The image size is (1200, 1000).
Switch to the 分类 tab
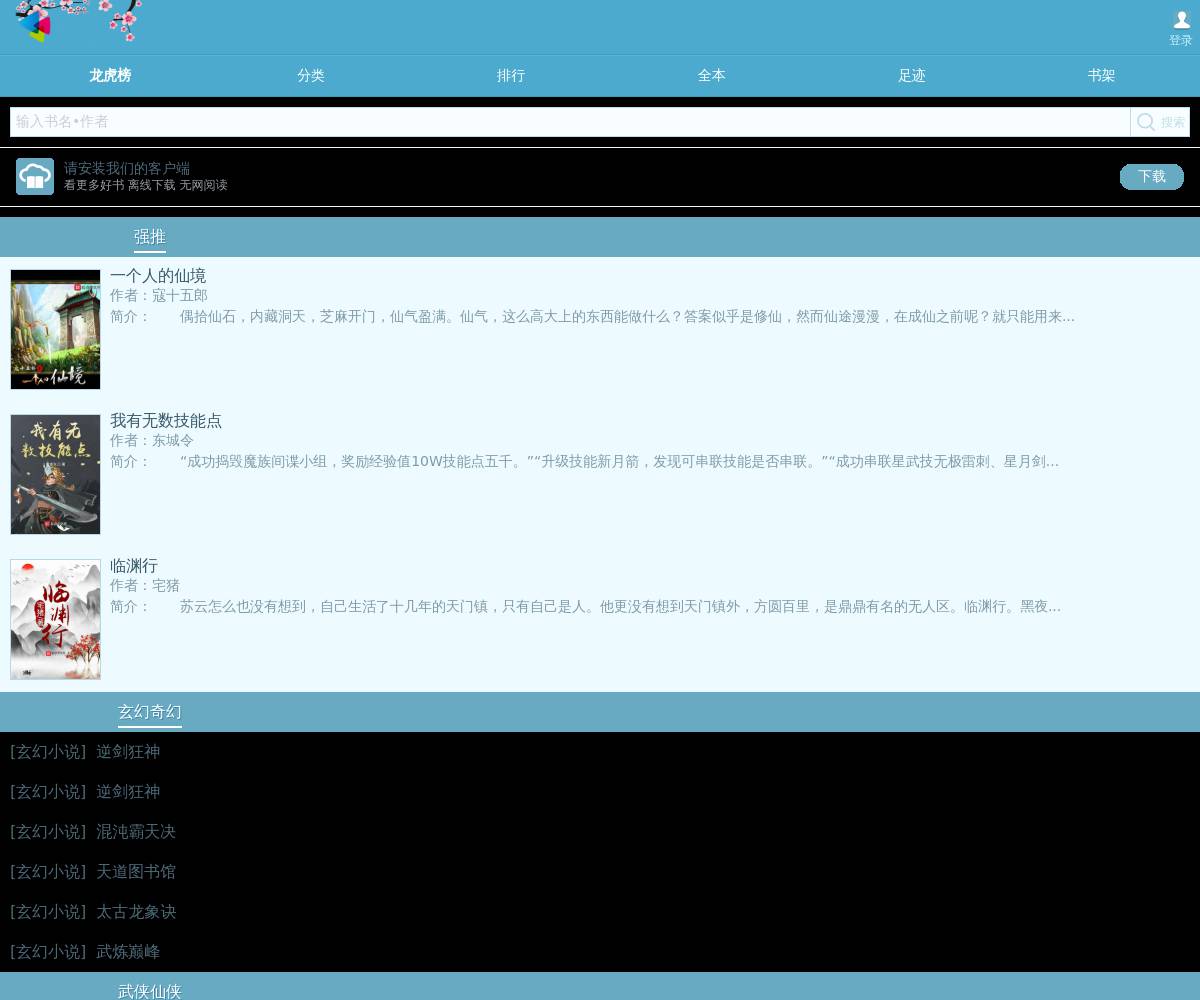[x=311, y=76]
